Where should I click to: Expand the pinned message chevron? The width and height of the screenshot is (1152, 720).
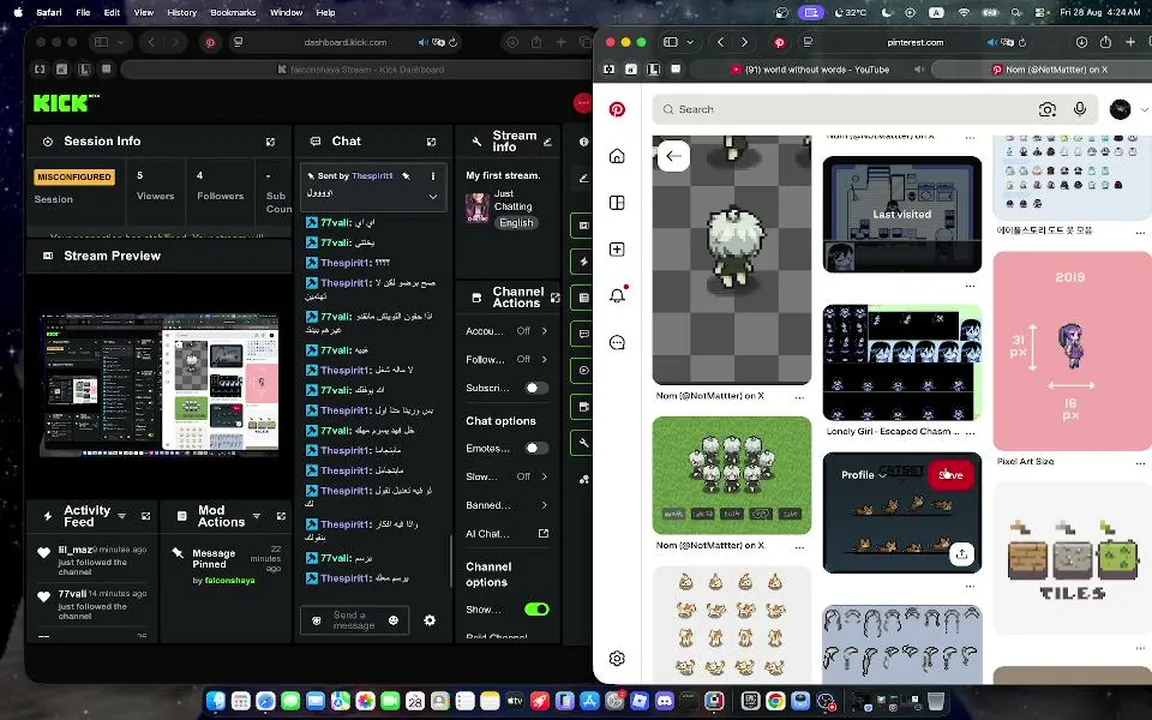(433, 196)
